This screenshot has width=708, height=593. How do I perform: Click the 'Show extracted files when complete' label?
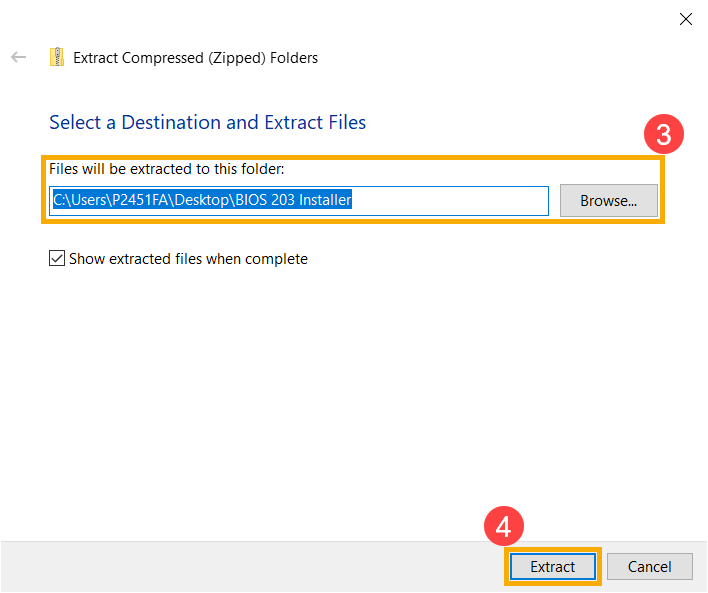(188, 259)
